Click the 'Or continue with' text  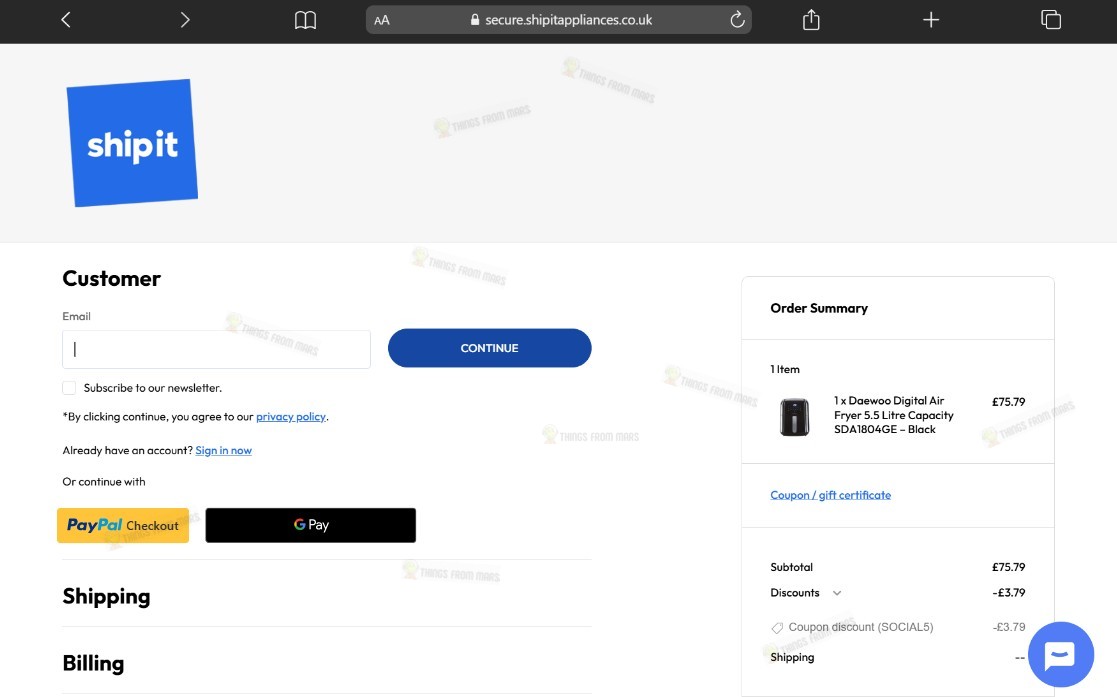point(104,482)
